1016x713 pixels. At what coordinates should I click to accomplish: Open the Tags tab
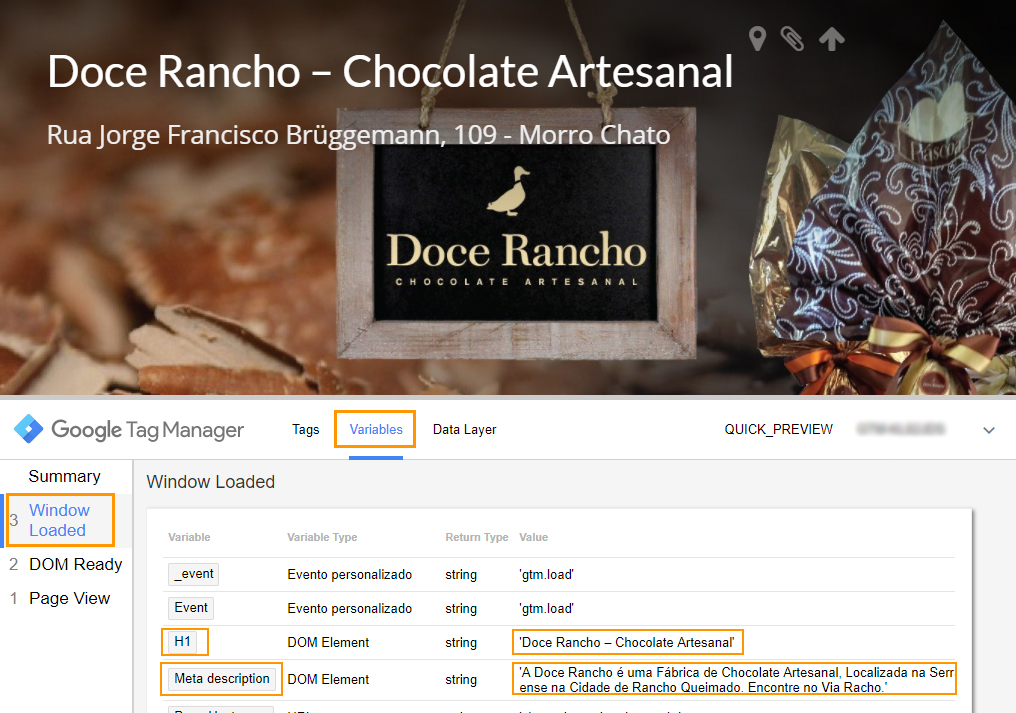pyautogui.click(x=306, y=429)
